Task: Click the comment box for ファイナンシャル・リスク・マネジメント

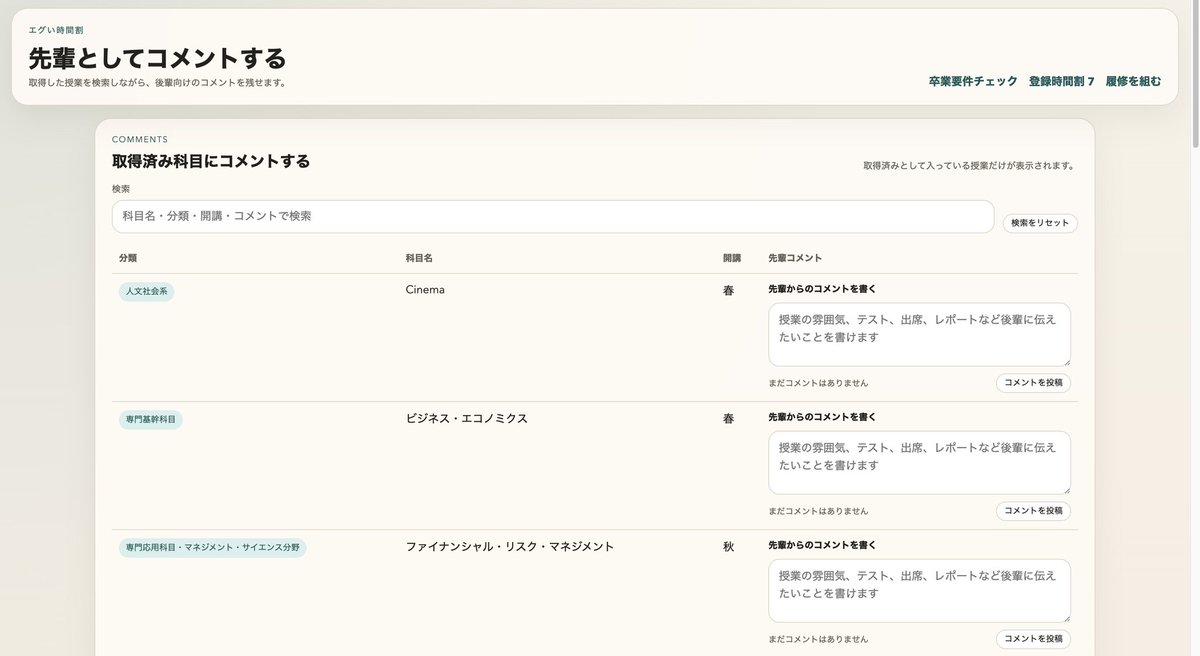Action: point(918,590)
